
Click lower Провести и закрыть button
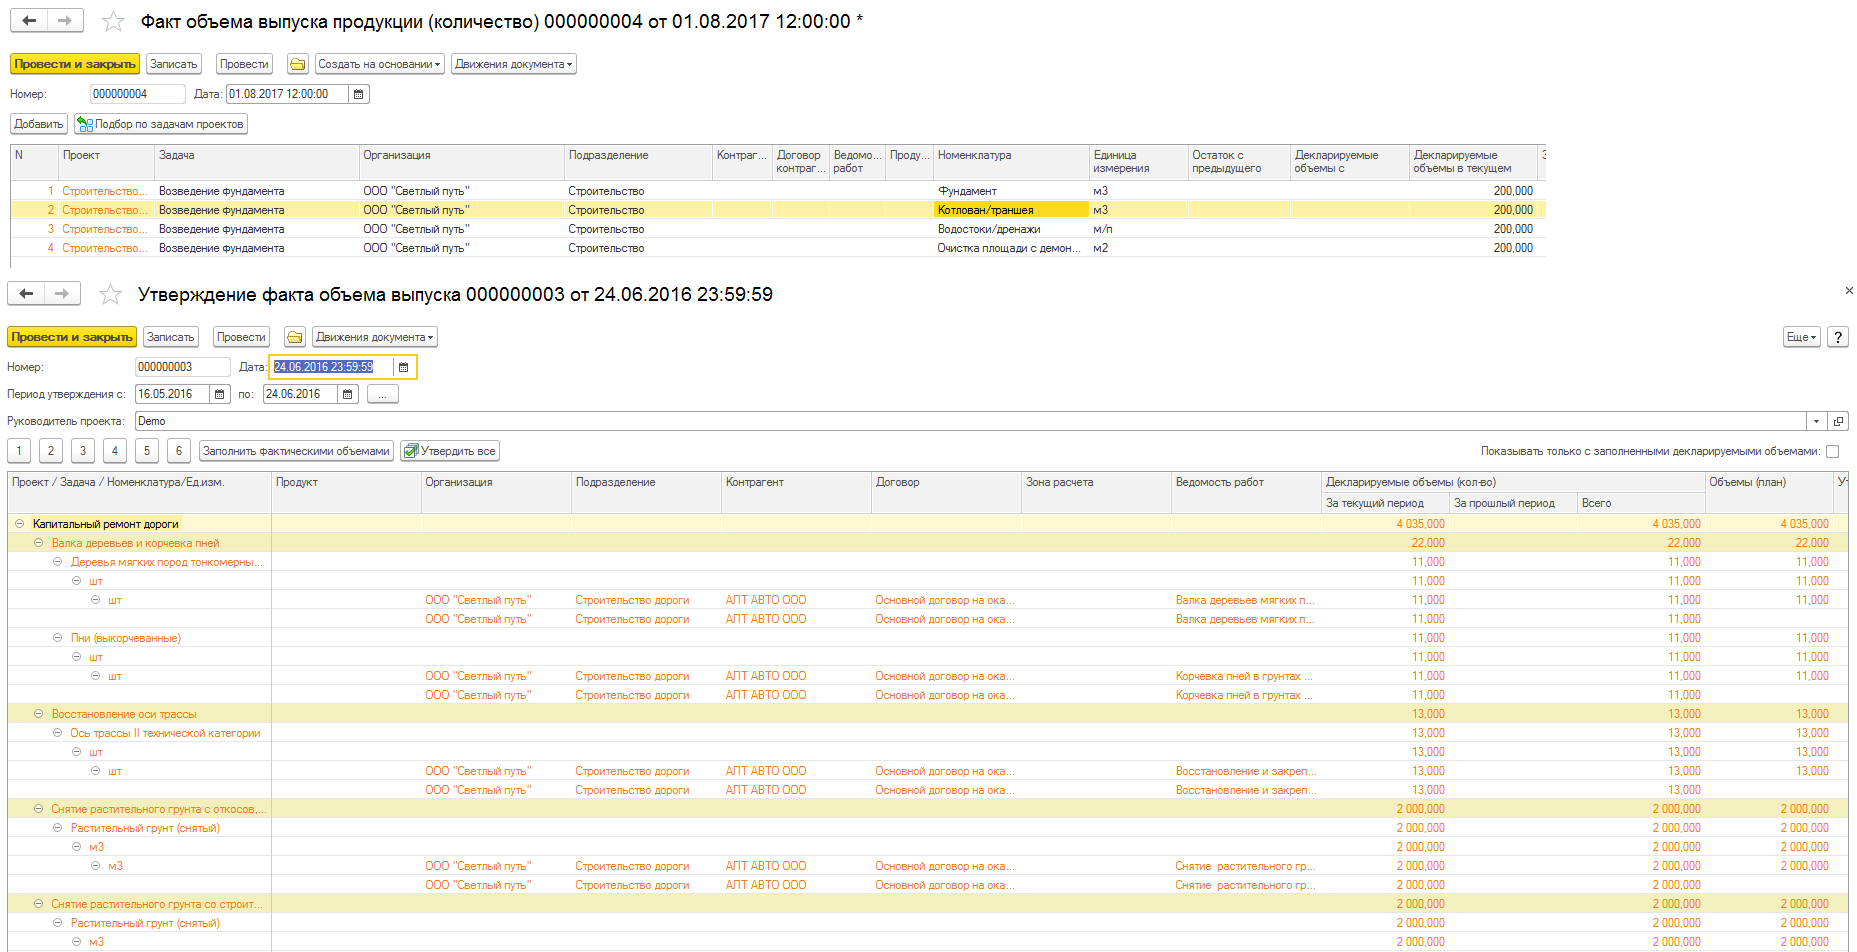(72, 337)
